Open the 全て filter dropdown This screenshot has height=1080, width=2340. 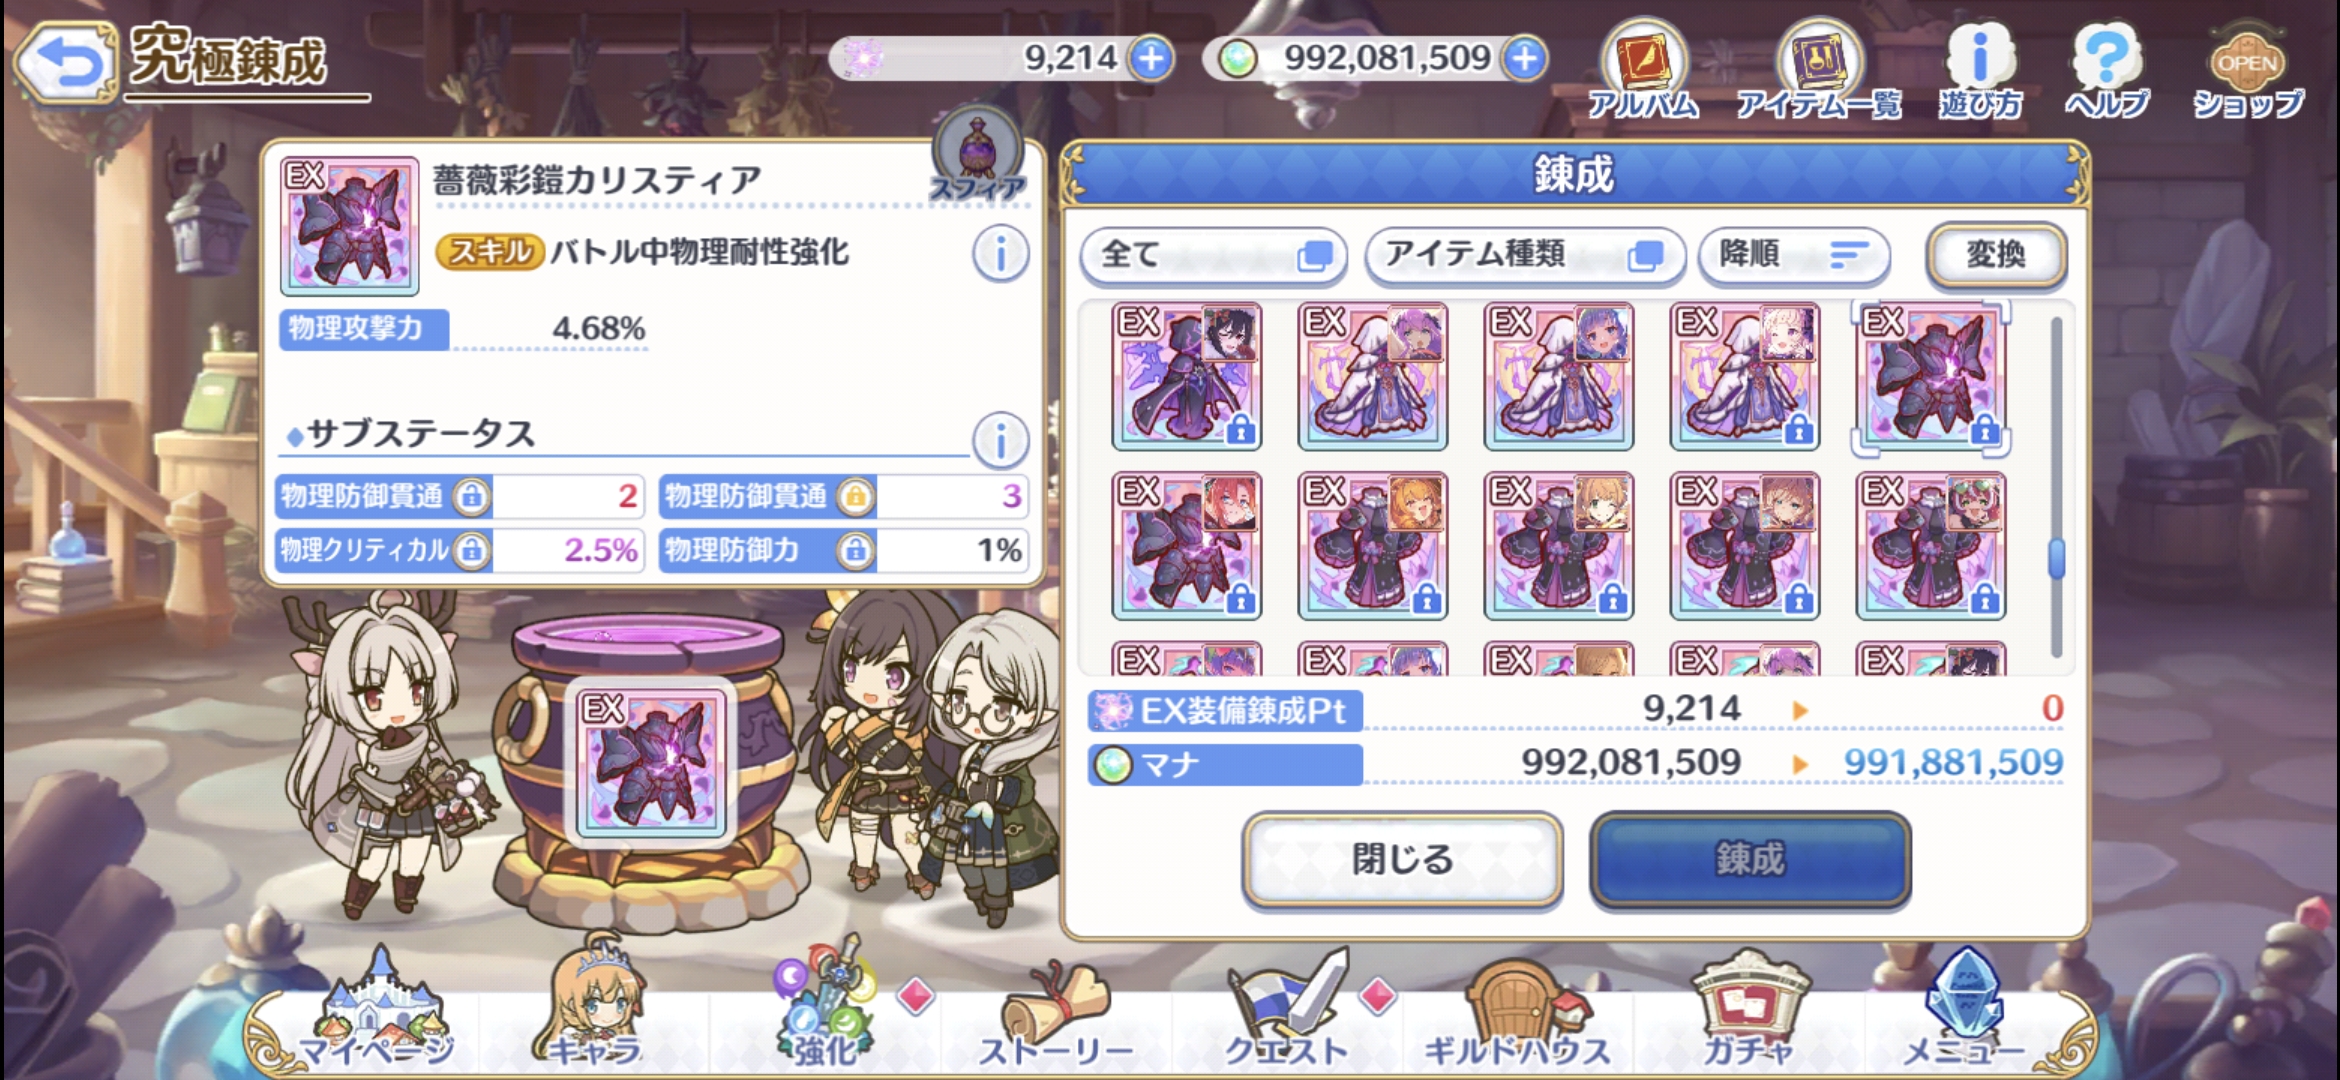[1213, 255]
